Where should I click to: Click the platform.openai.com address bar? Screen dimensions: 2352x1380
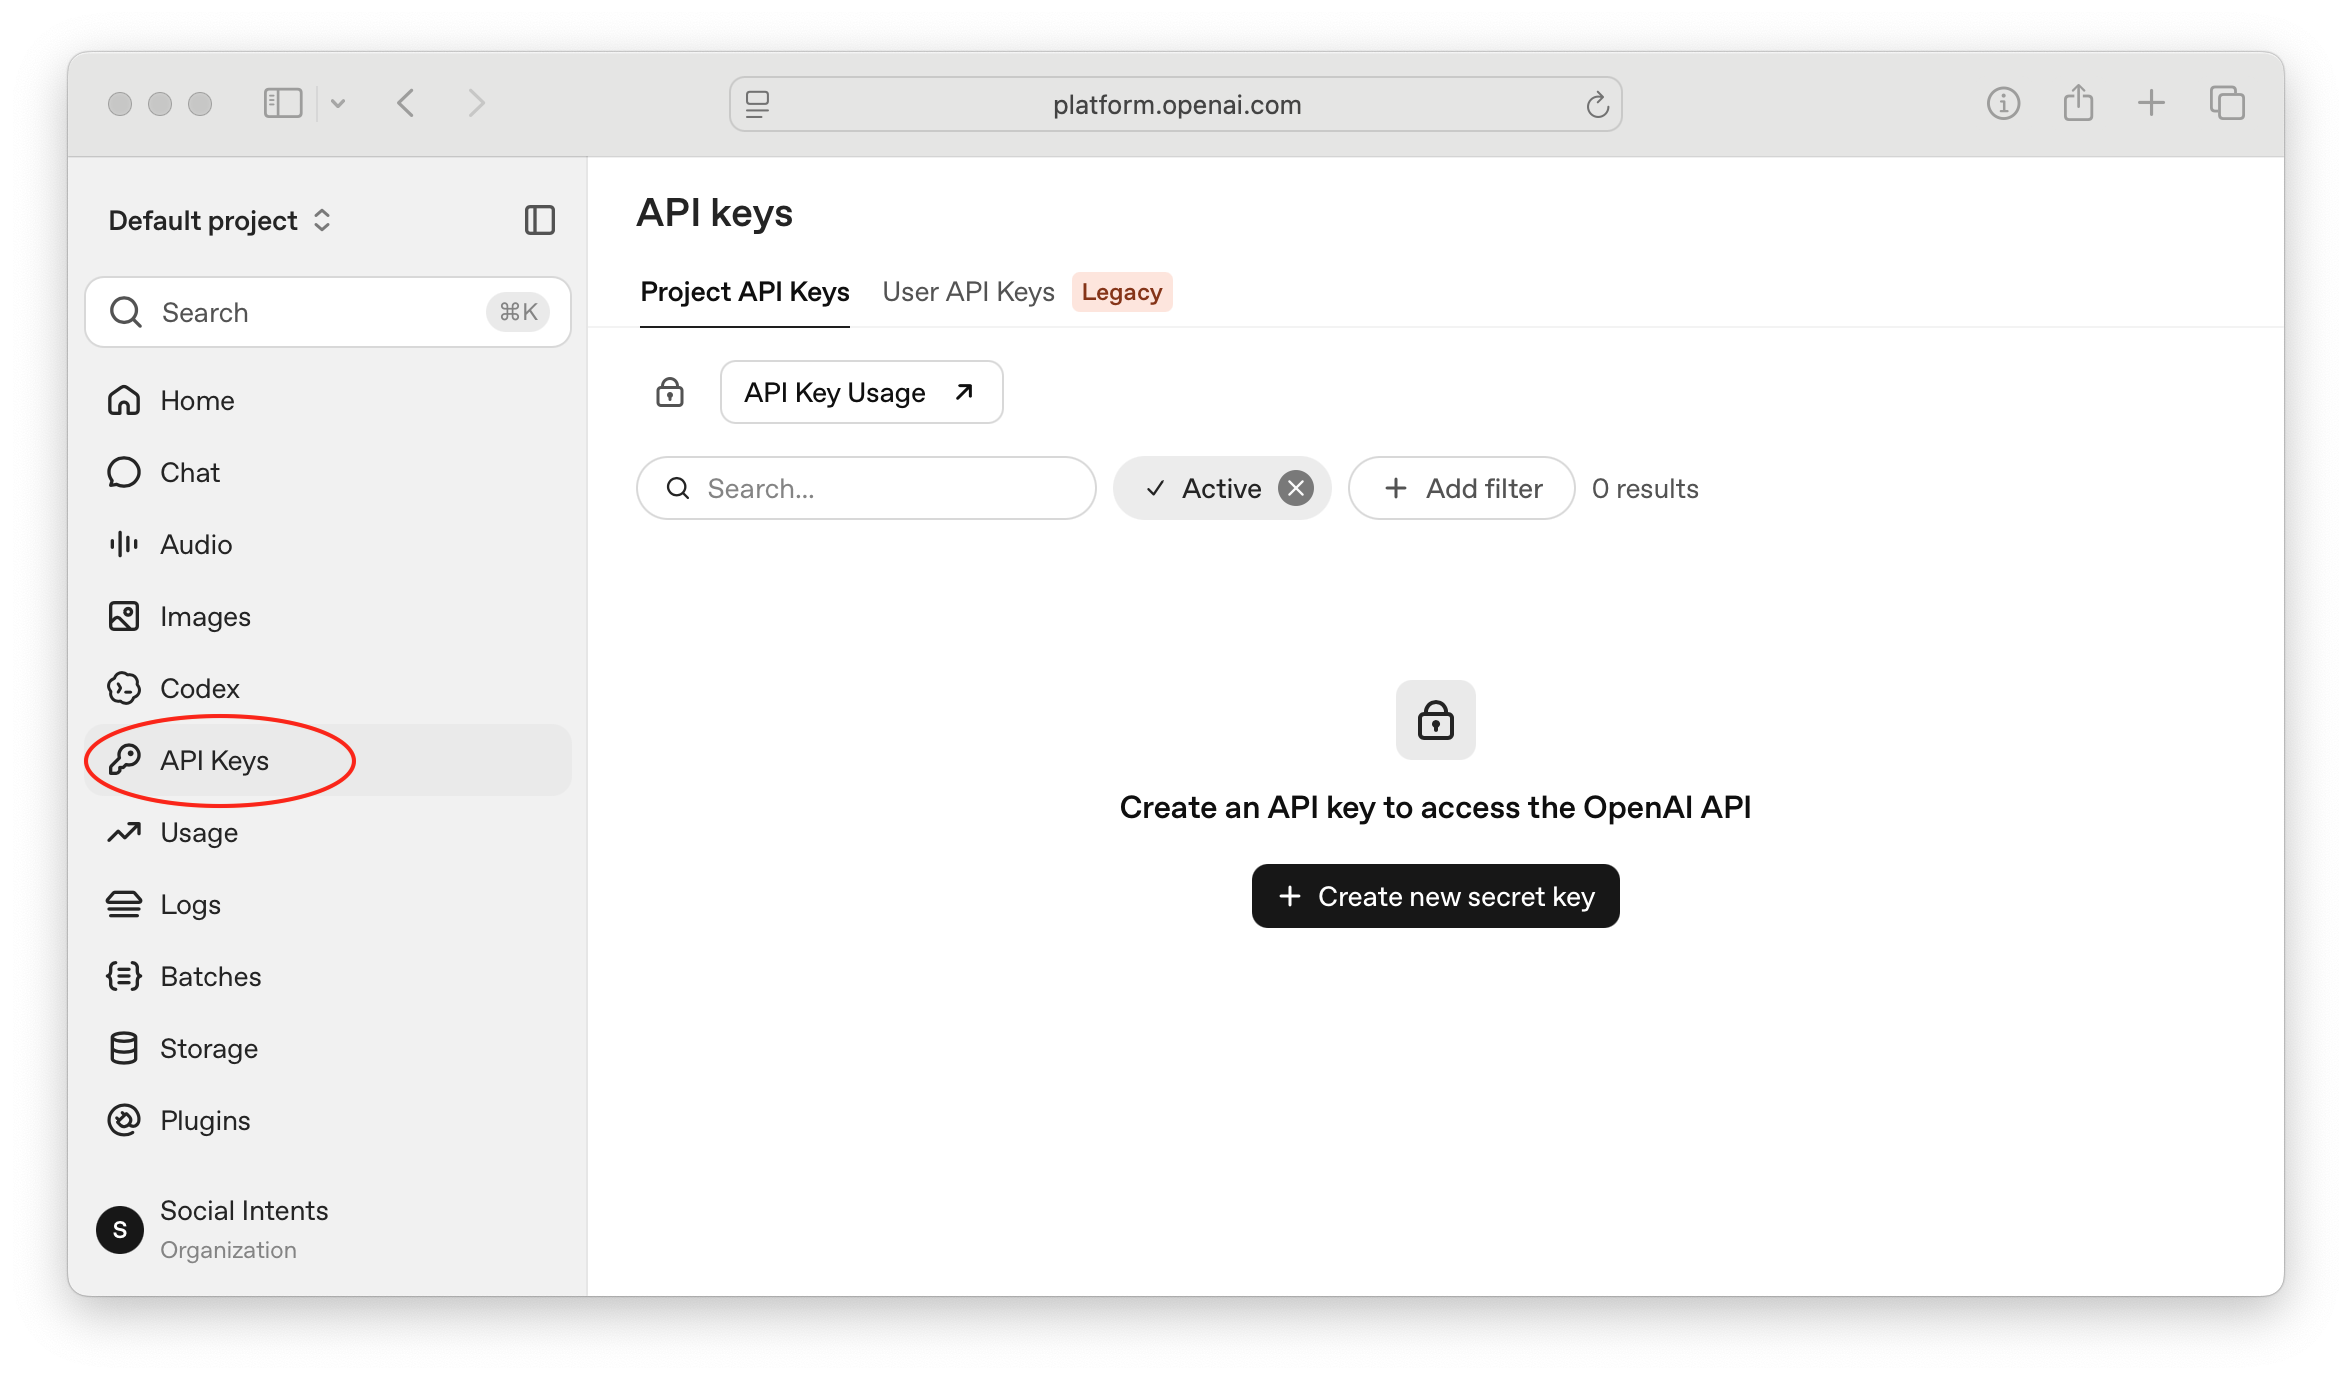pyautogui.click(x=1176, y=104)
